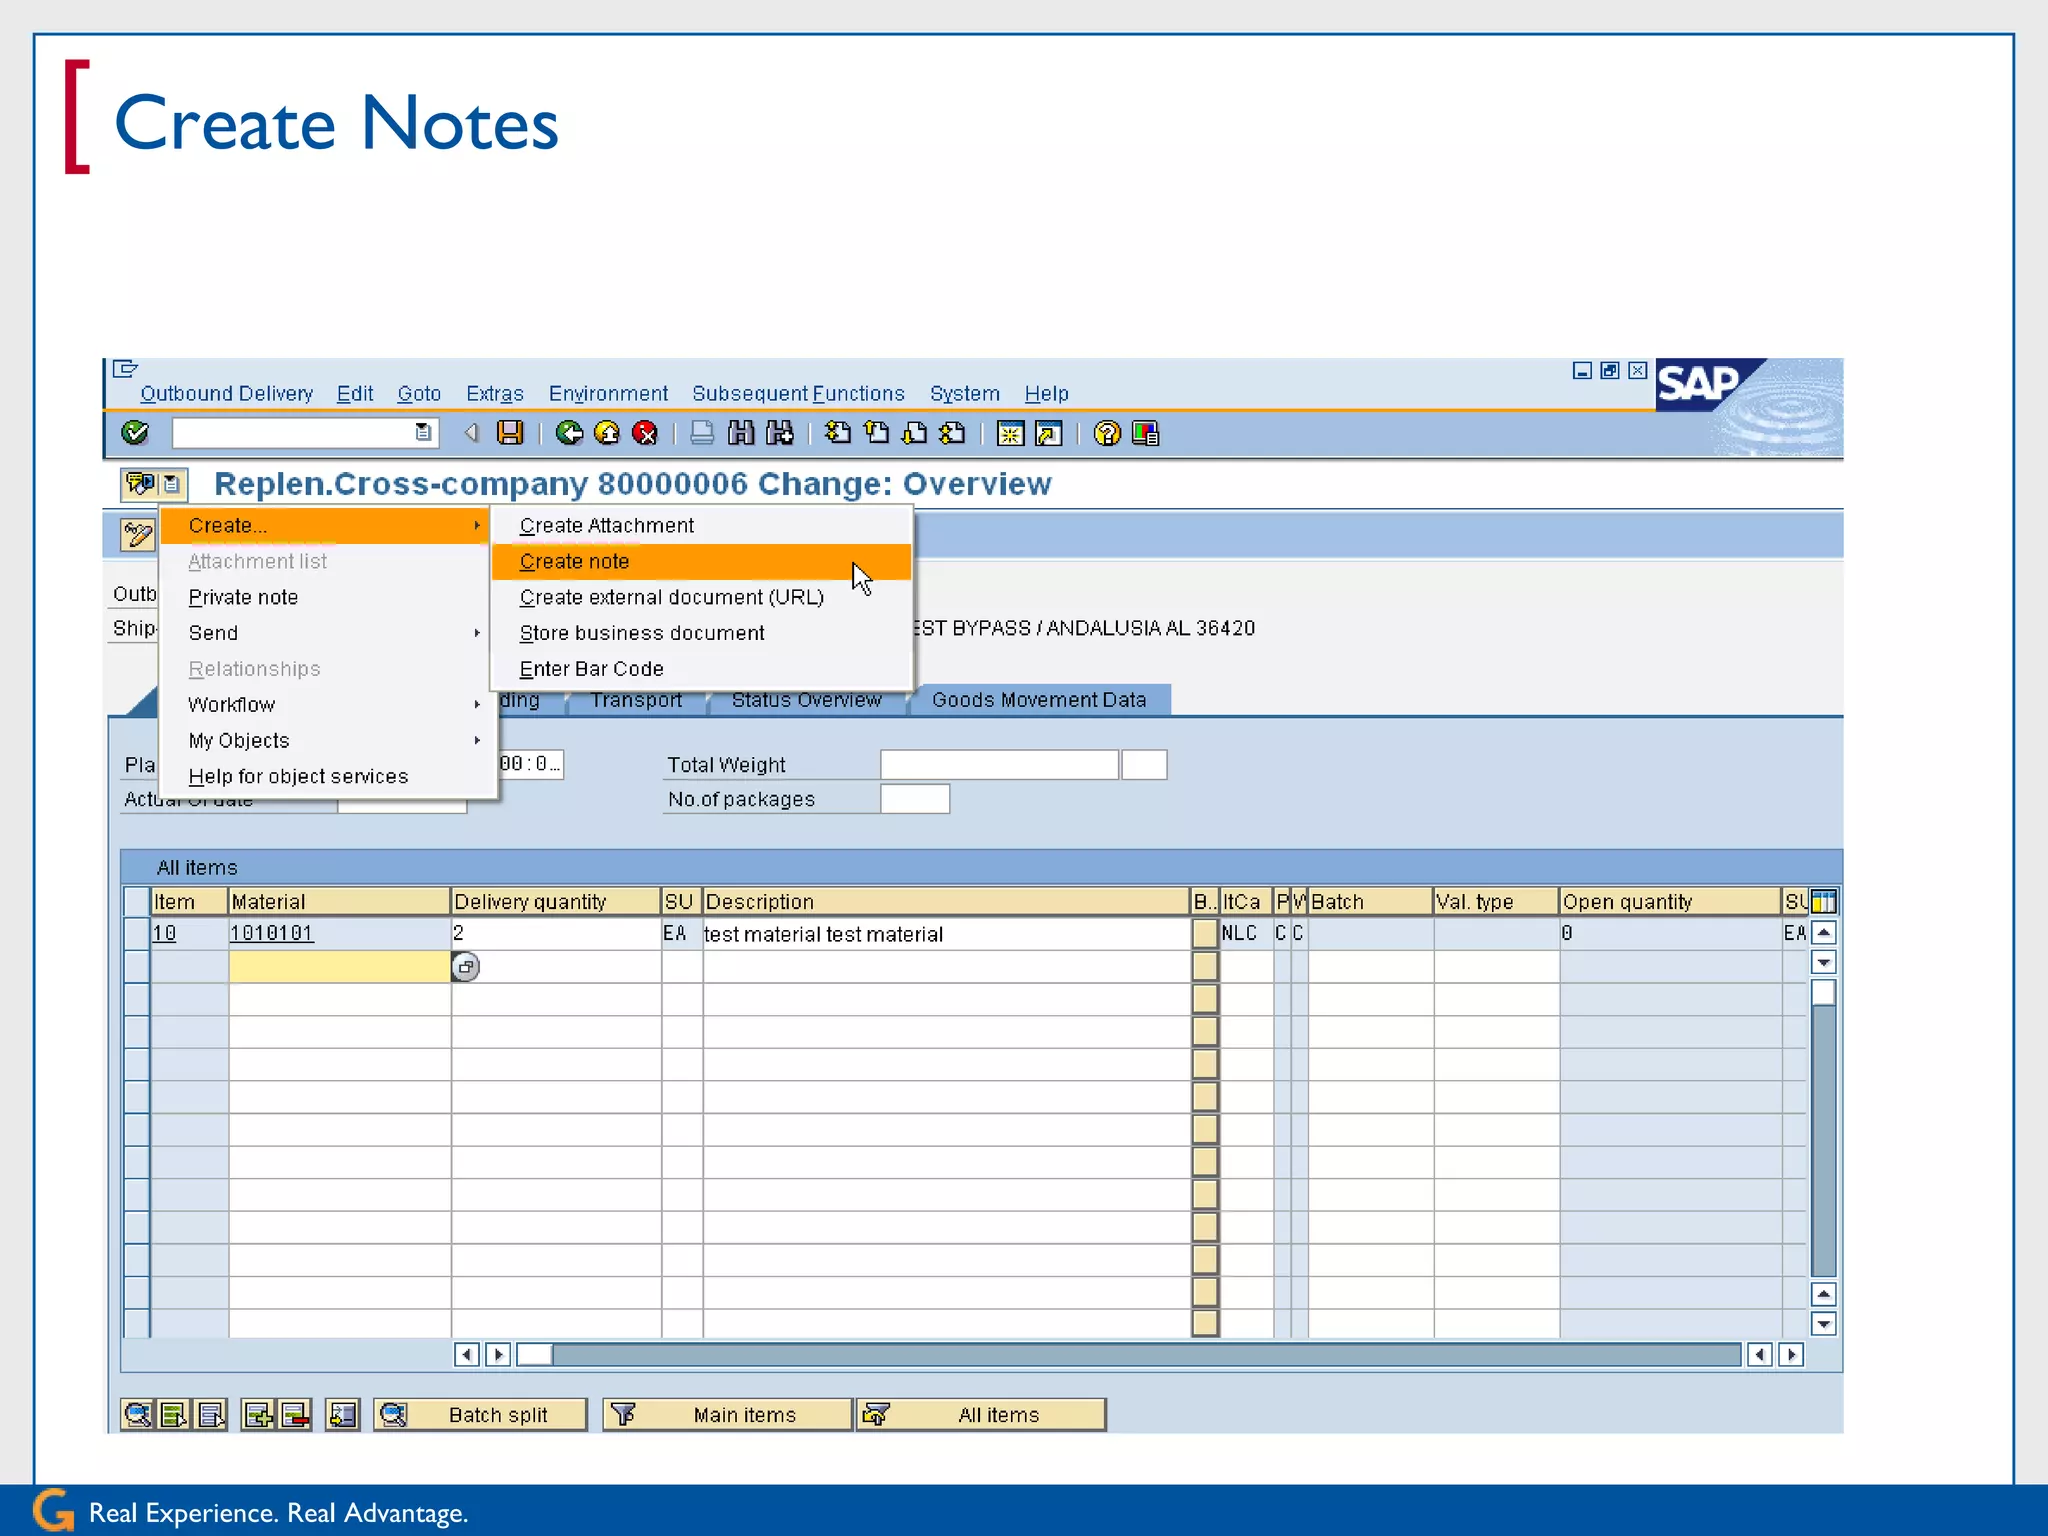Open Services for Object dropdown arrow
Screen dimensions: 2048x1536
pyautogui.click(x=172, y=484)
